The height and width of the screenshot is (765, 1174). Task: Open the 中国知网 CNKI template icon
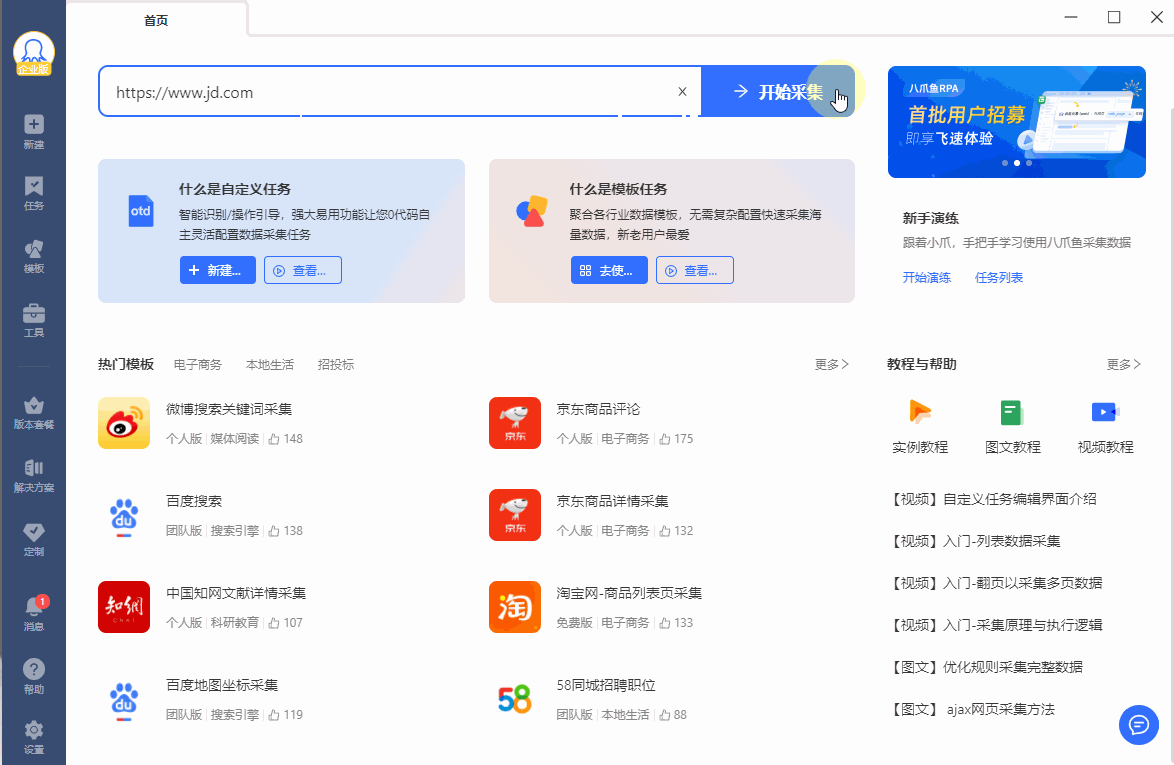point(124,607)
